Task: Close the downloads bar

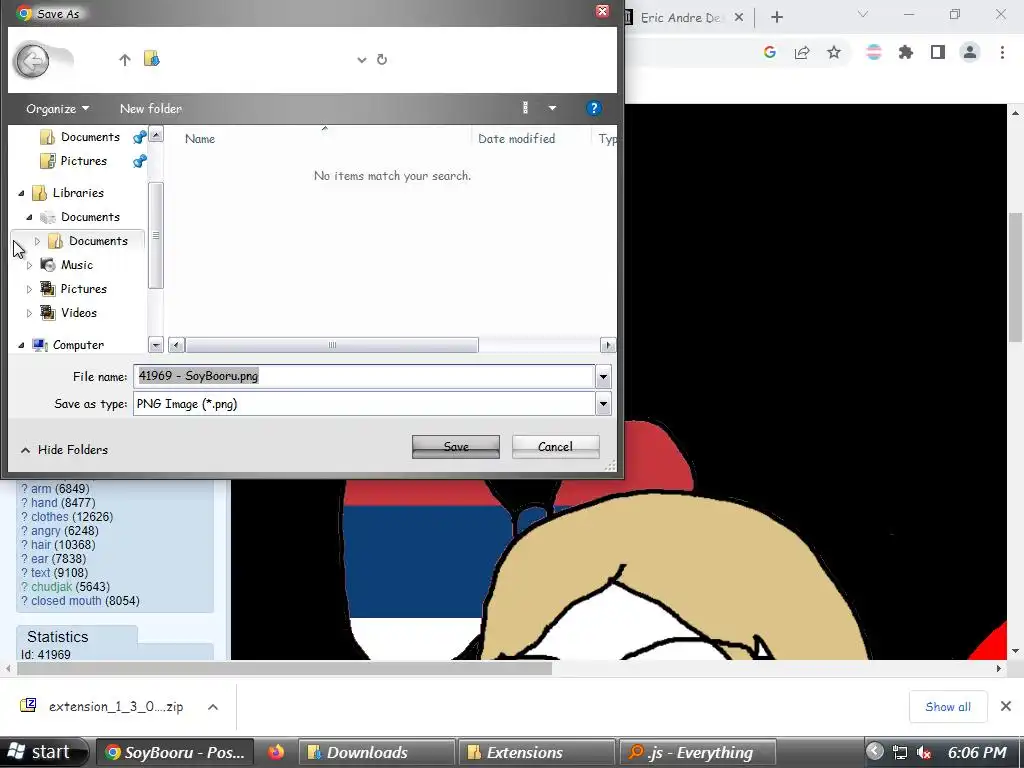Action: pyautogui.click(x=1006, y=706)
